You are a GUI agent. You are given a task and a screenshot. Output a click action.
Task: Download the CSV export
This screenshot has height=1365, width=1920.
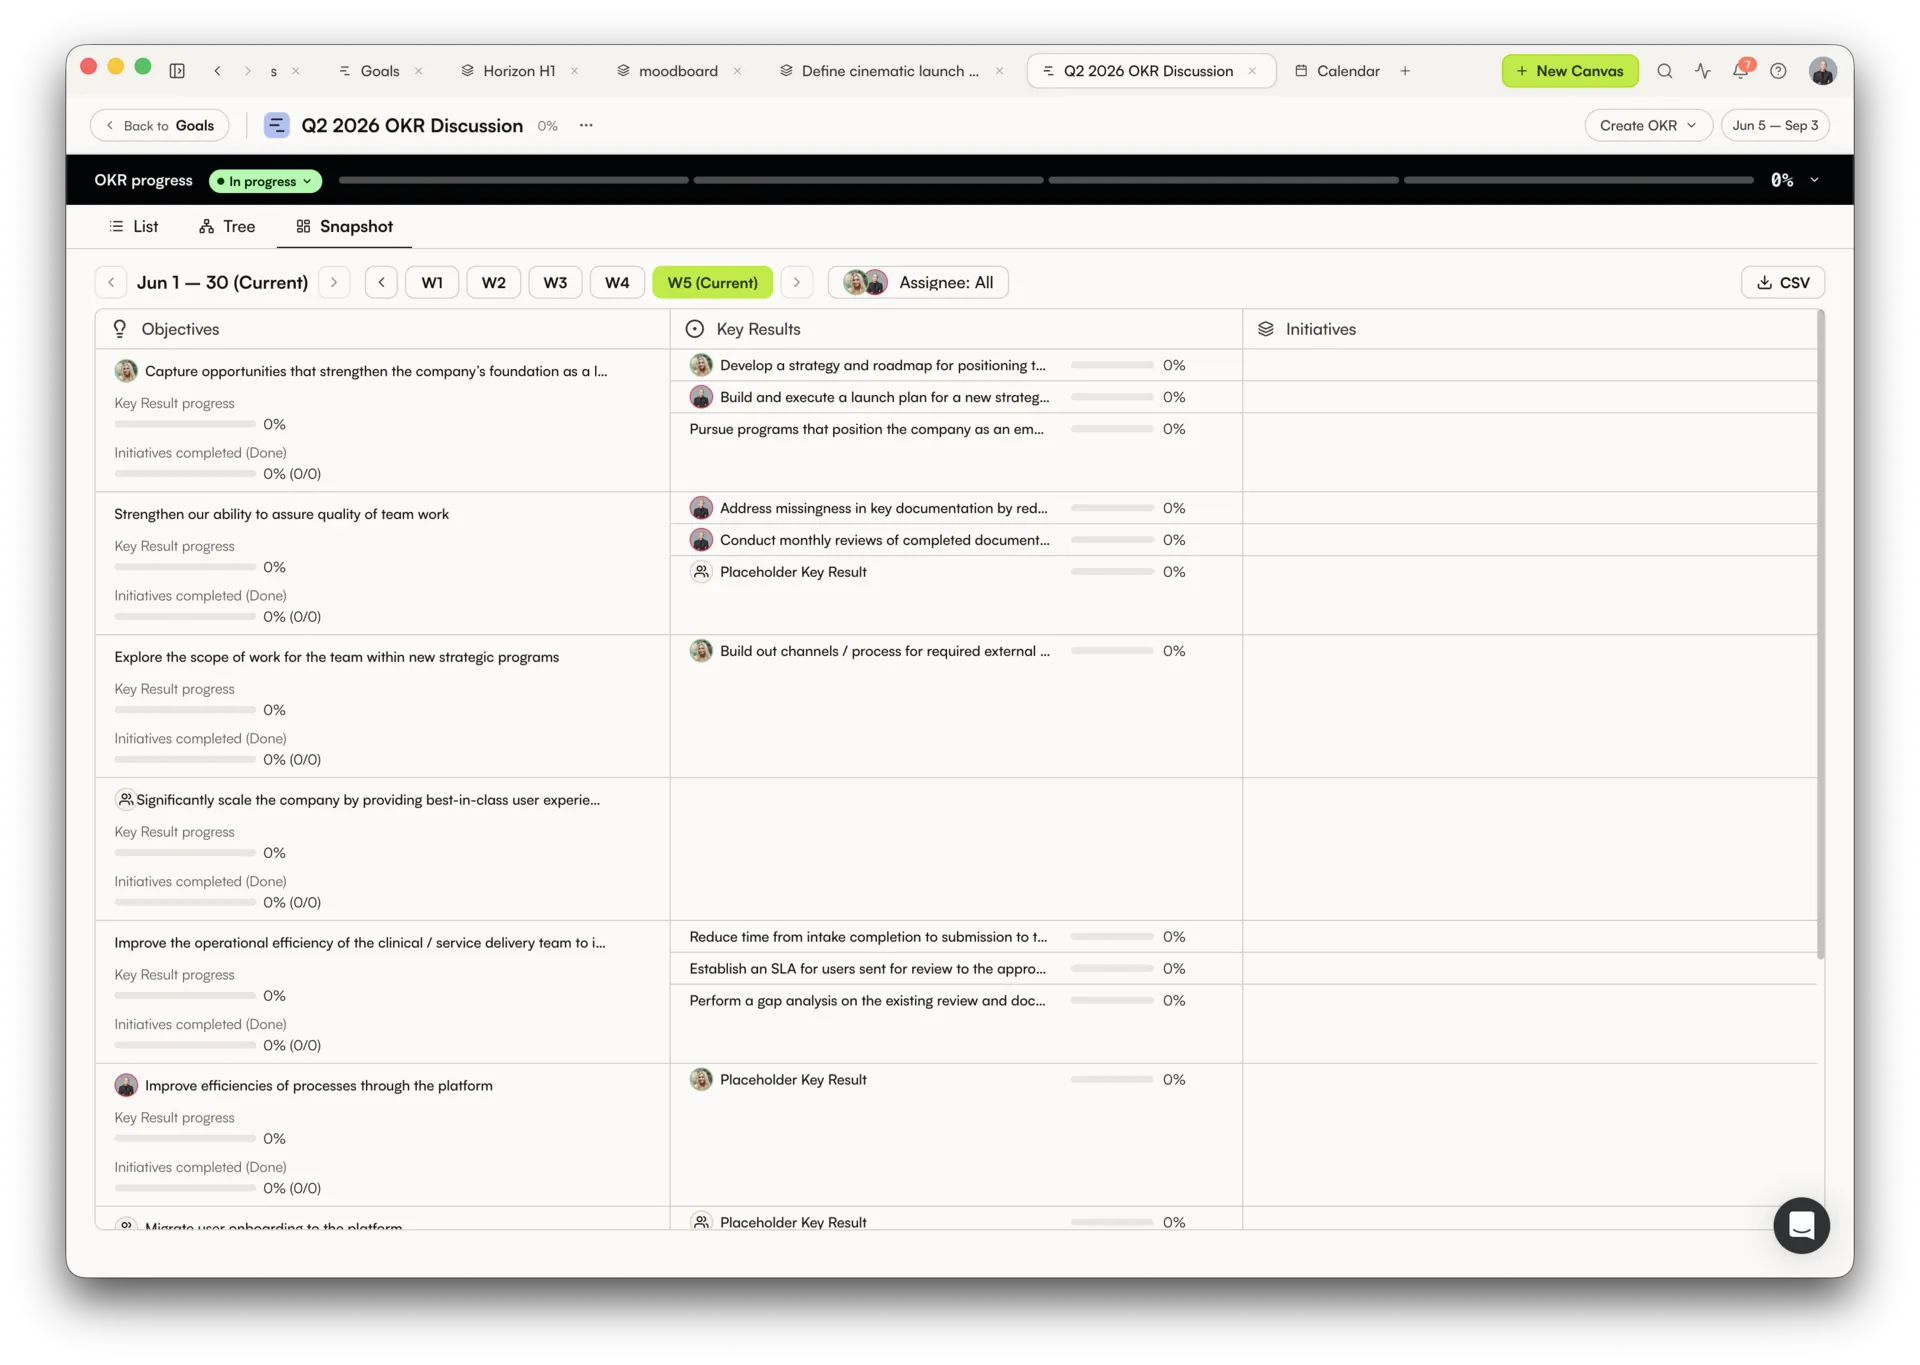(x=1782, y=282)
